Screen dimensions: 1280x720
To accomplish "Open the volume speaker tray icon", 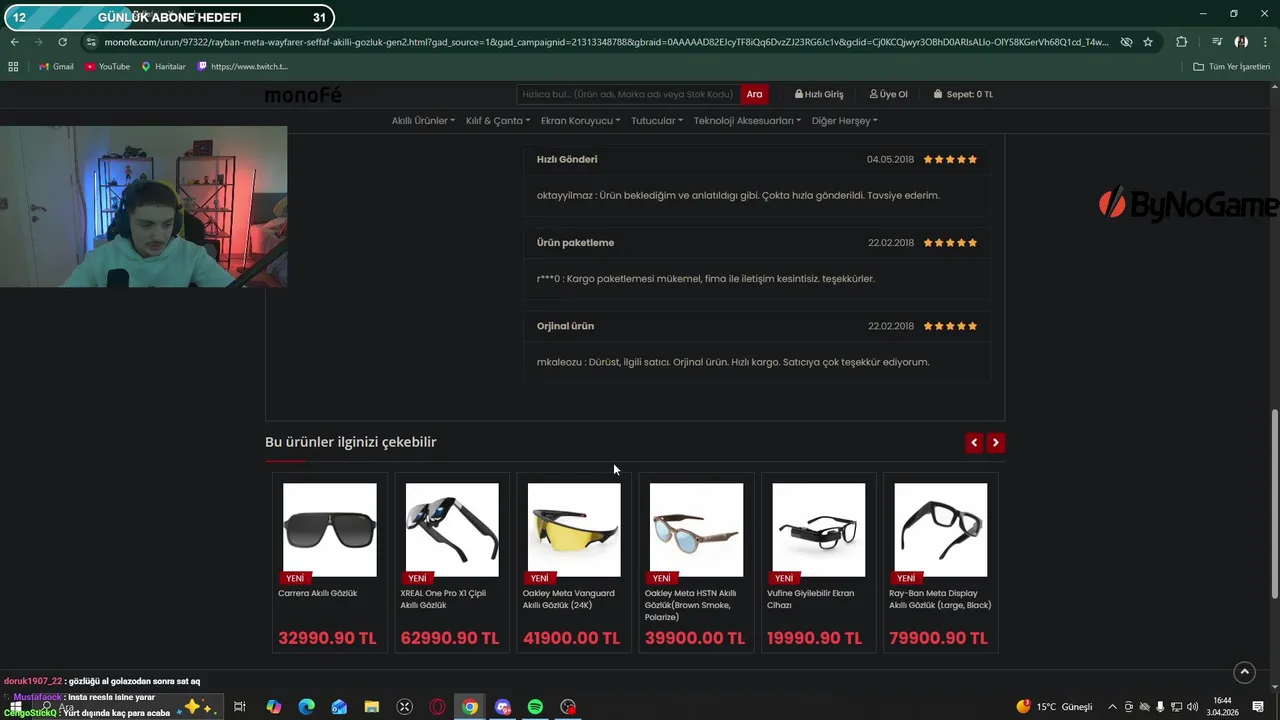I will (x=1192, y=707).
